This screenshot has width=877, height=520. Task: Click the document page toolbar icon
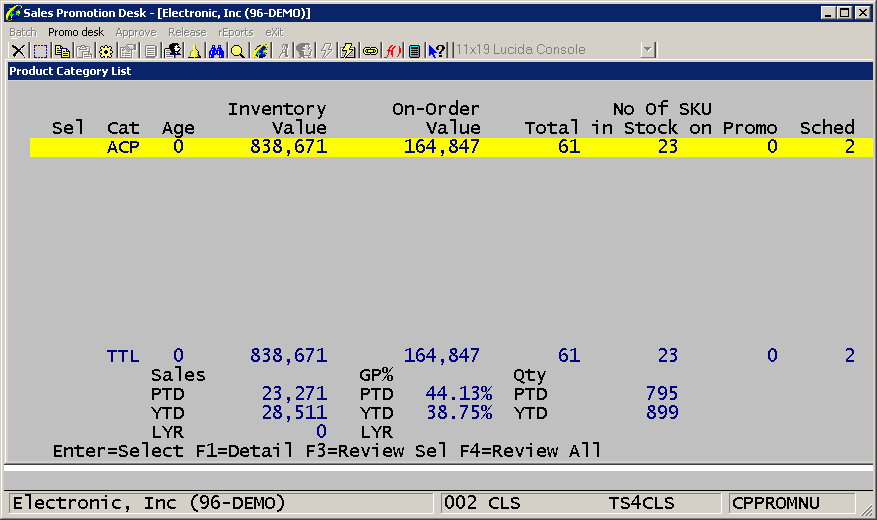pos(150,51)
